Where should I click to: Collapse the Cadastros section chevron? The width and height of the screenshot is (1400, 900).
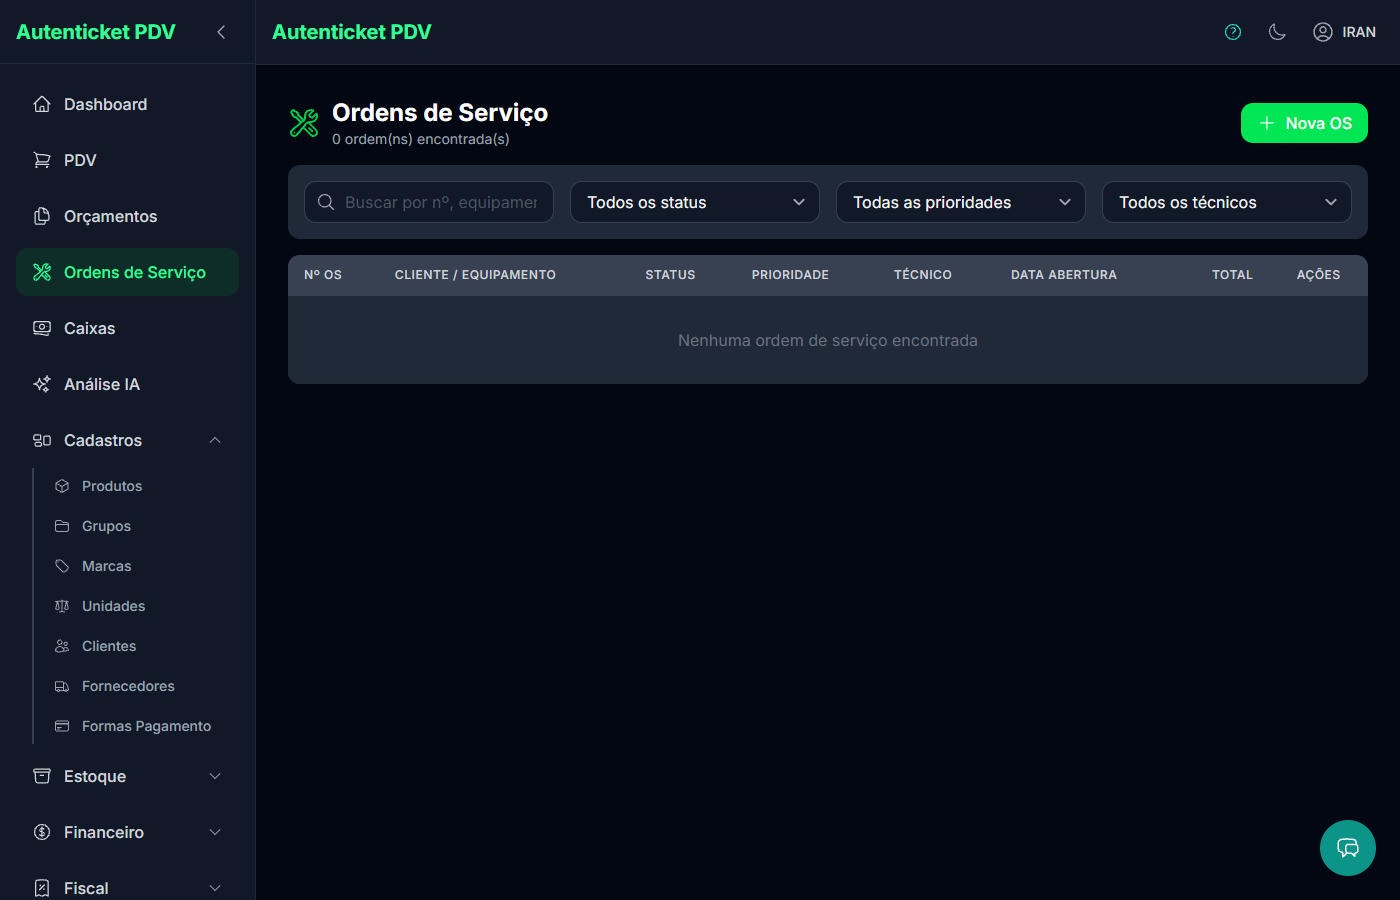pos(214,440)
